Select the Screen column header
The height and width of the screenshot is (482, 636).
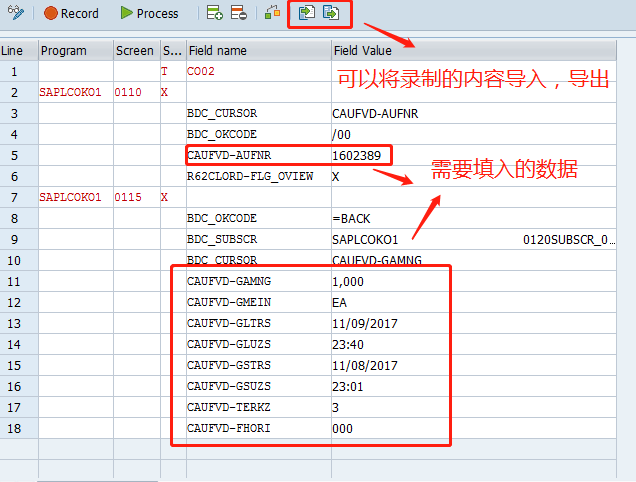(x=137, y=51)
